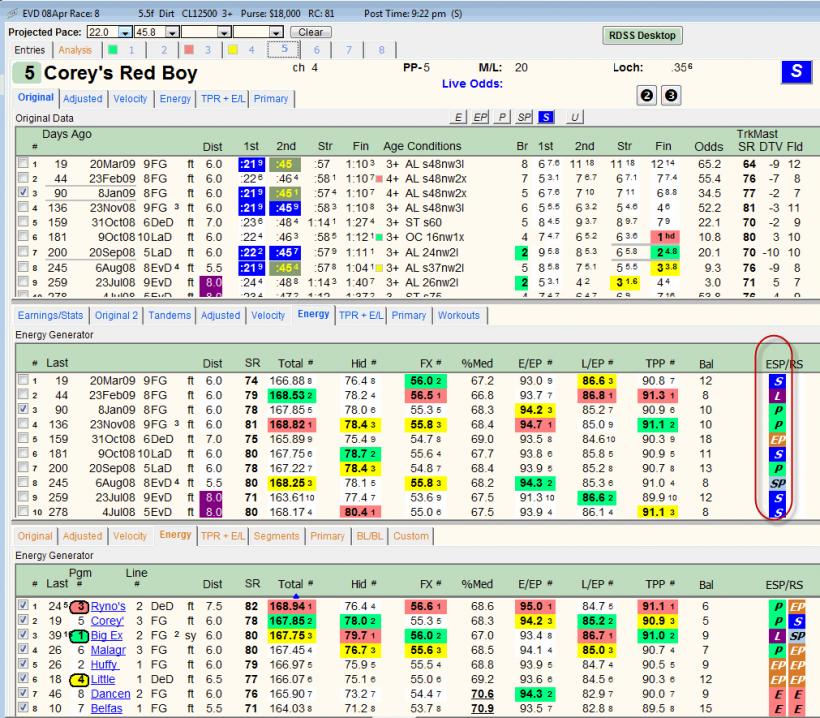Open the Earnings/Stats tab
This screenshot has width=820, height=718.
pyautogui.click(x=50, y=315)
